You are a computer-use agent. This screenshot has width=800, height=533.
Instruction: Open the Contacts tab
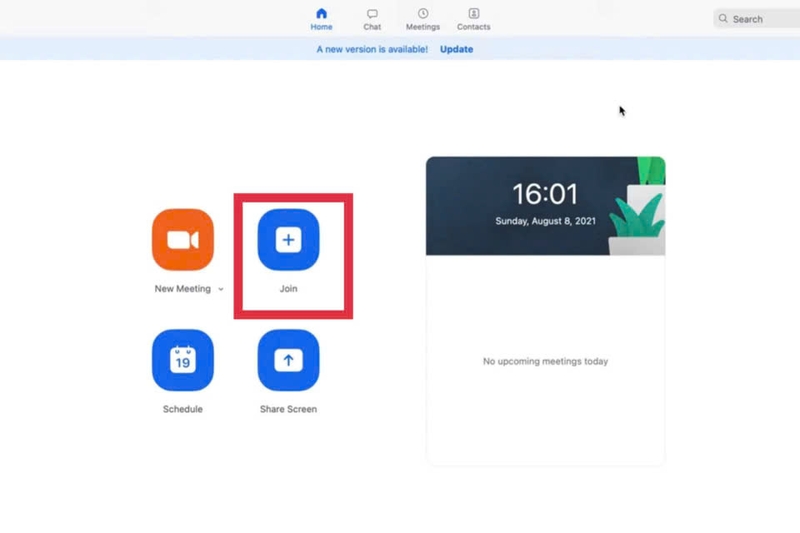pos(473,19)
